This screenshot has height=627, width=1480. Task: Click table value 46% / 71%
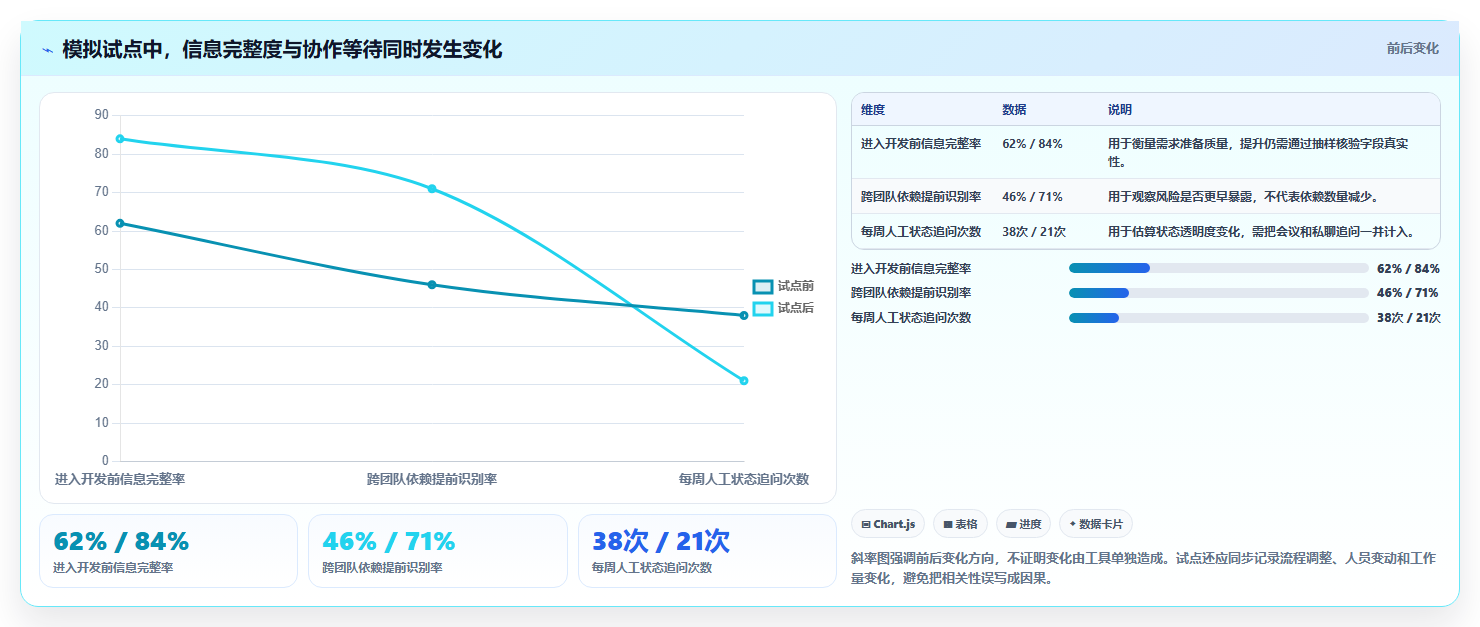[1032, 197]
